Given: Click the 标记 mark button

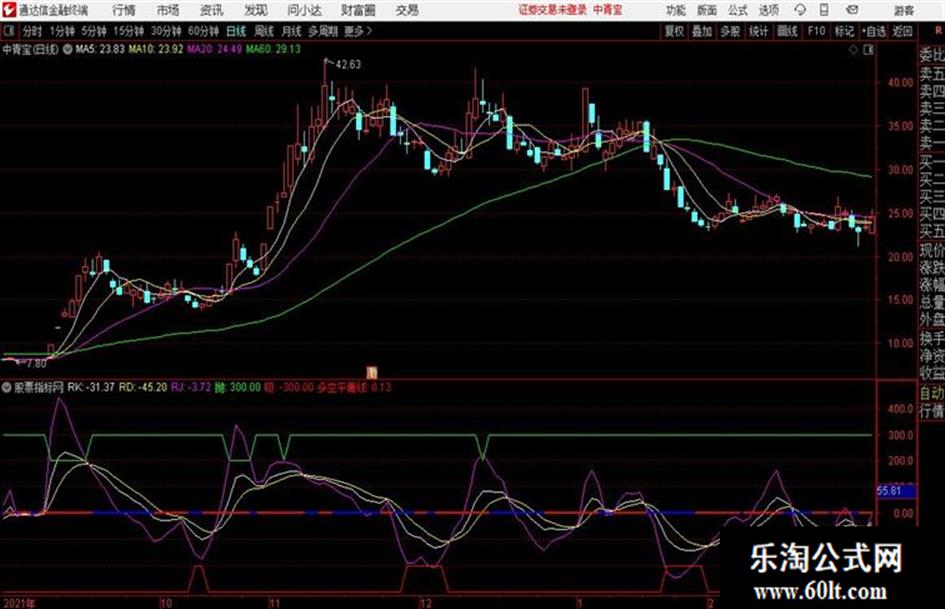Looking at the screenshot, I should [x=844, y=31].
